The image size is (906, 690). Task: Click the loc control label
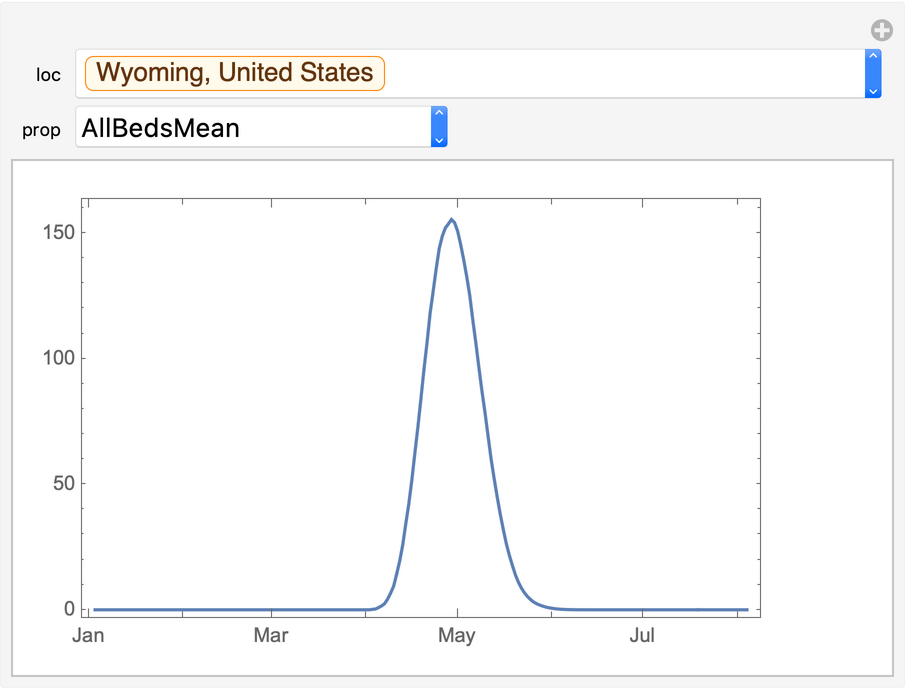point(48,75)
